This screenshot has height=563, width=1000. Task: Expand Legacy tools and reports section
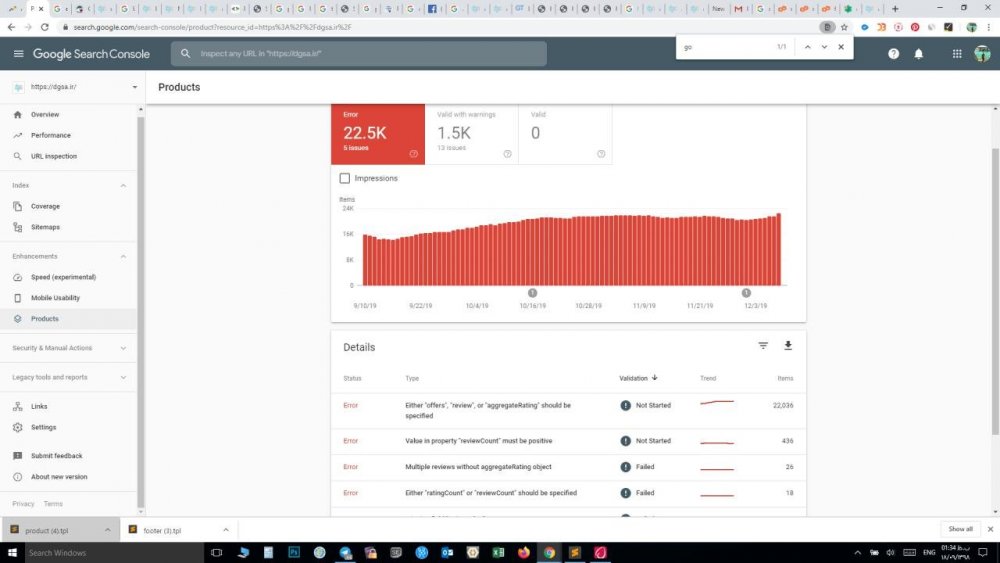click(68, 377)
